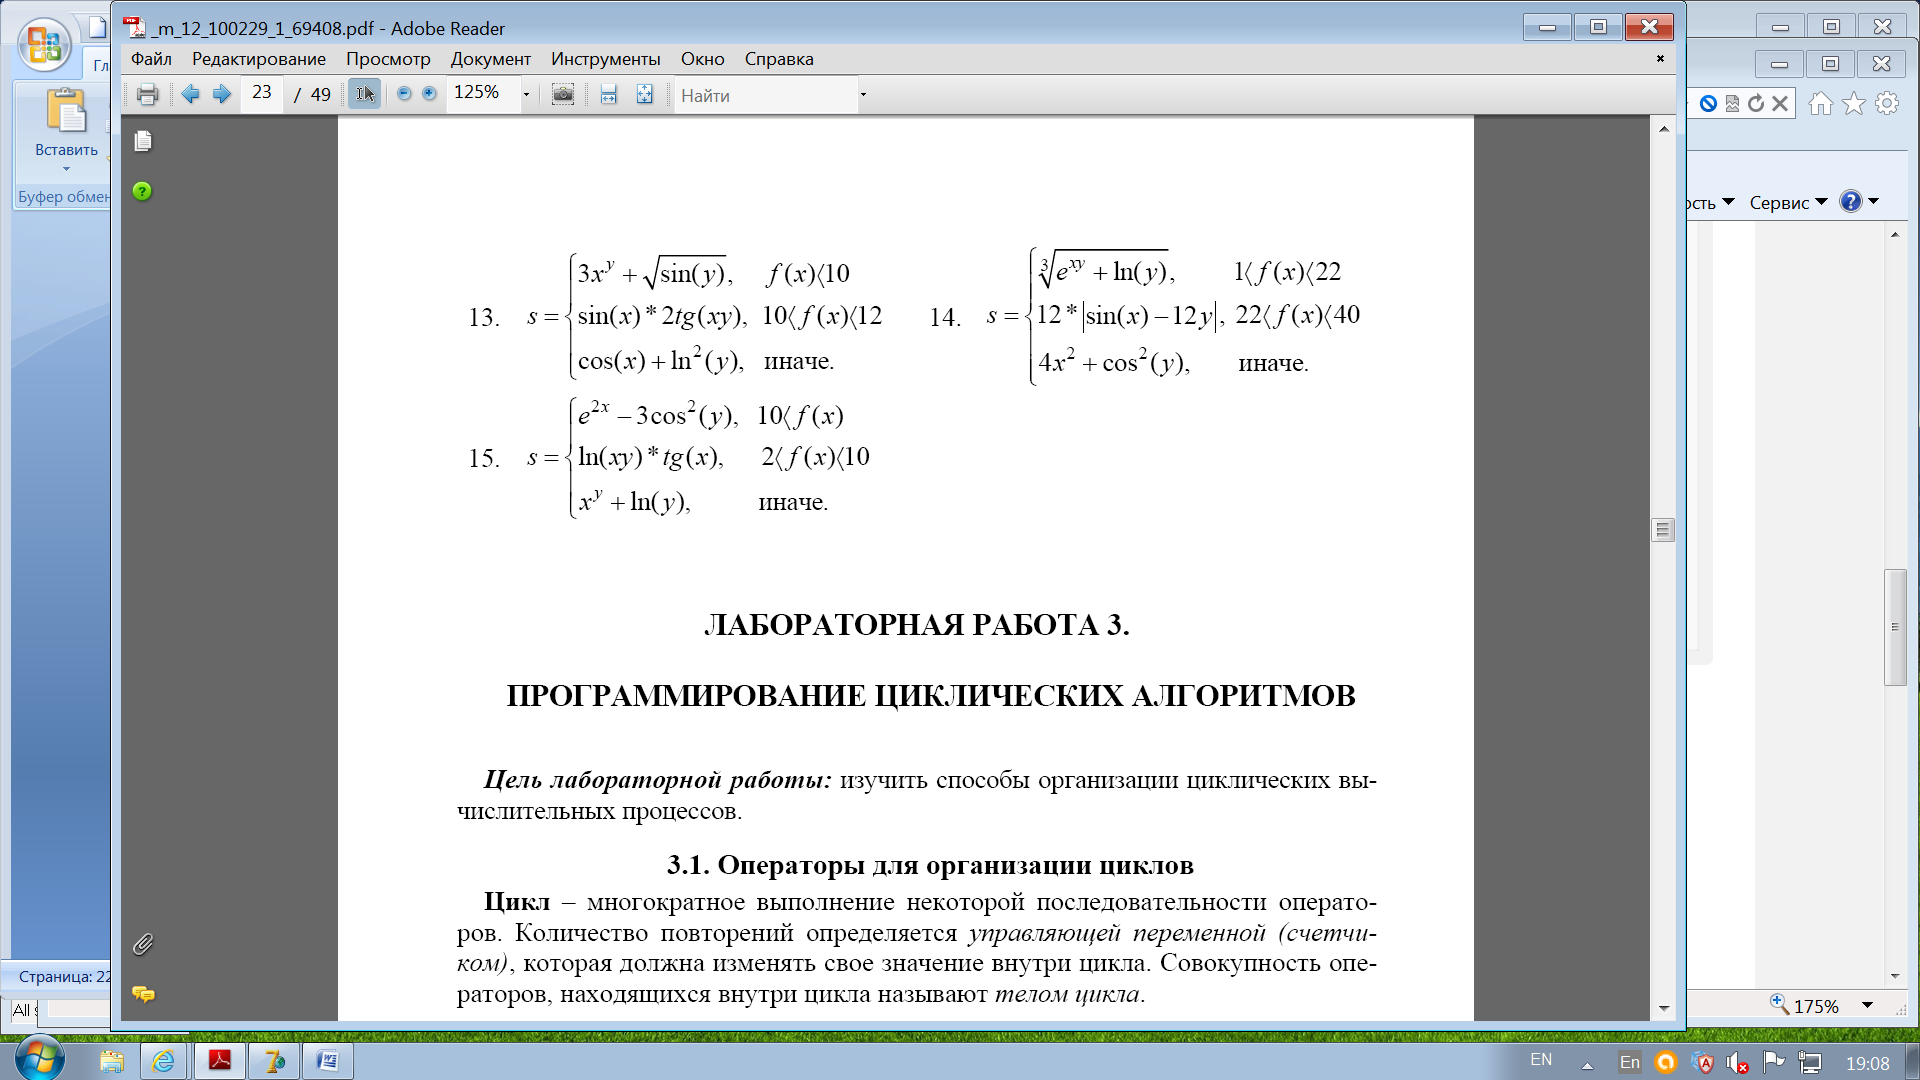Click the 19:08 clock in the tray

click(1867, 1063)
